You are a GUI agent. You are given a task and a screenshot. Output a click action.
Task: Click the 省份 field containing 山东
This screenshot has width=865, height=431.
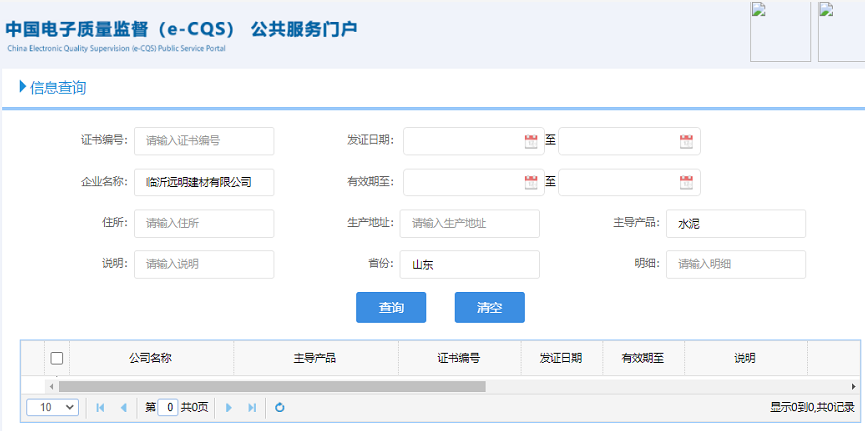469,265
